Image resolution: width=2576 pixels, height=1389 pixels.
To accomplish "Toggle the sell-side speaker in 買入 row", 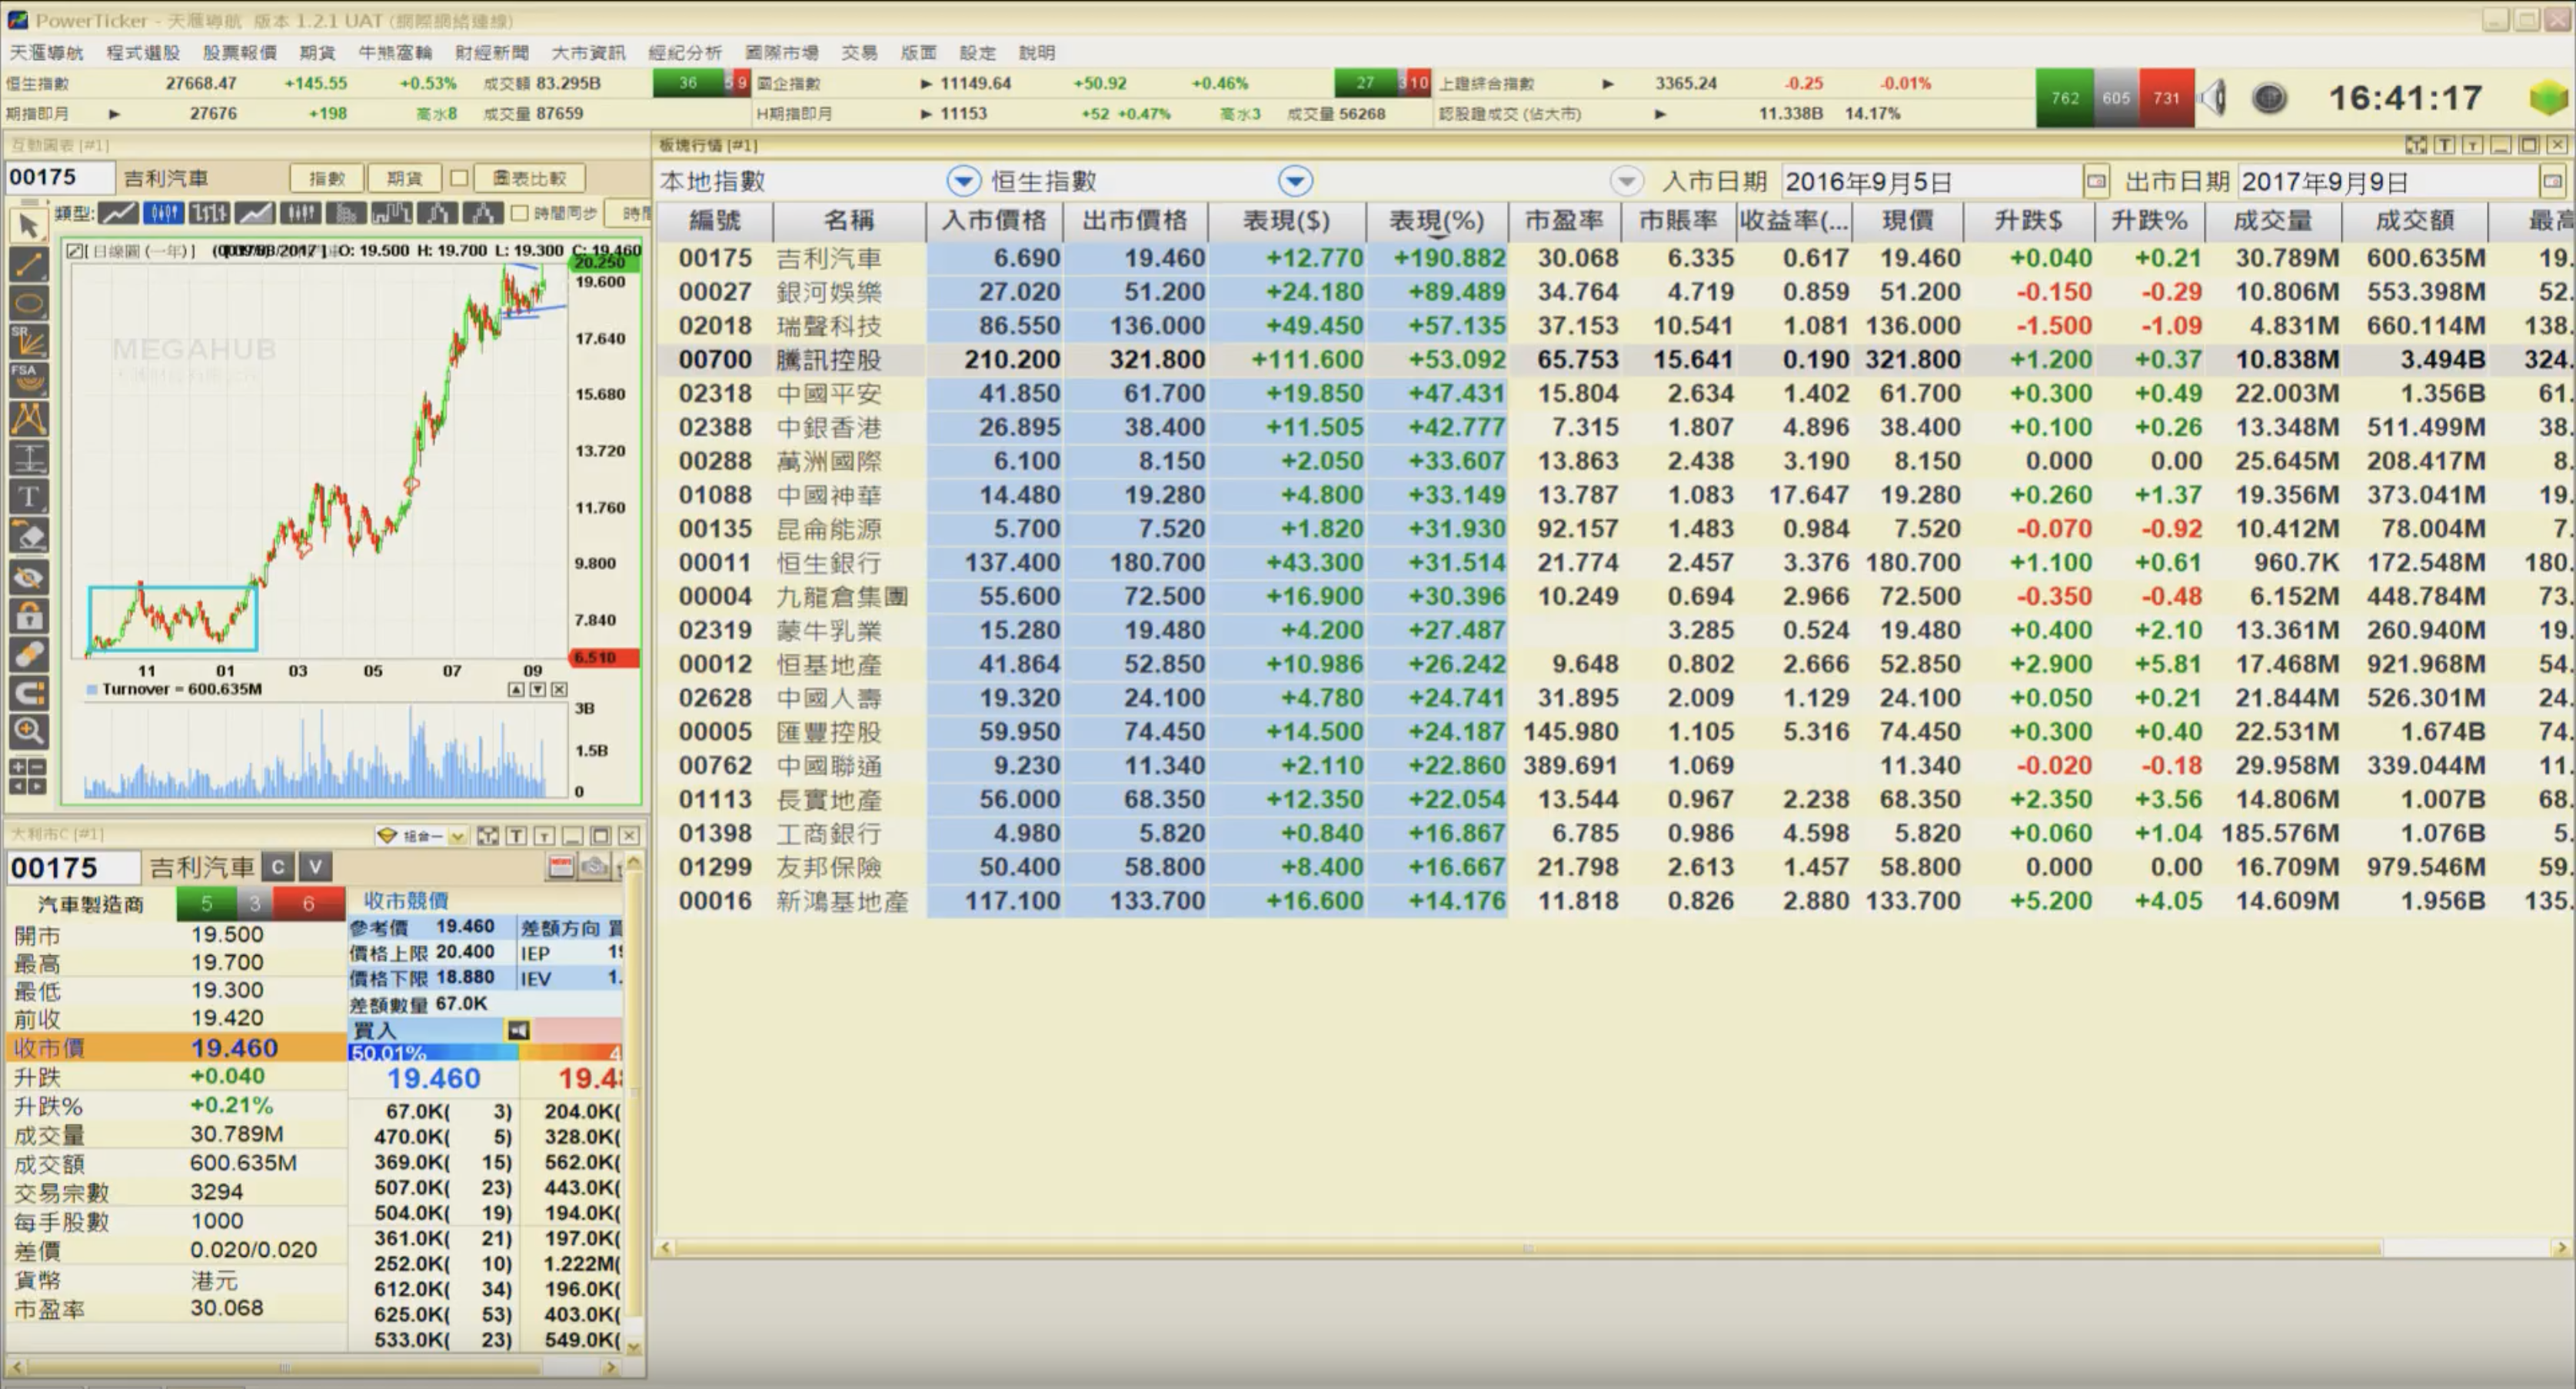I will 518,1030.
